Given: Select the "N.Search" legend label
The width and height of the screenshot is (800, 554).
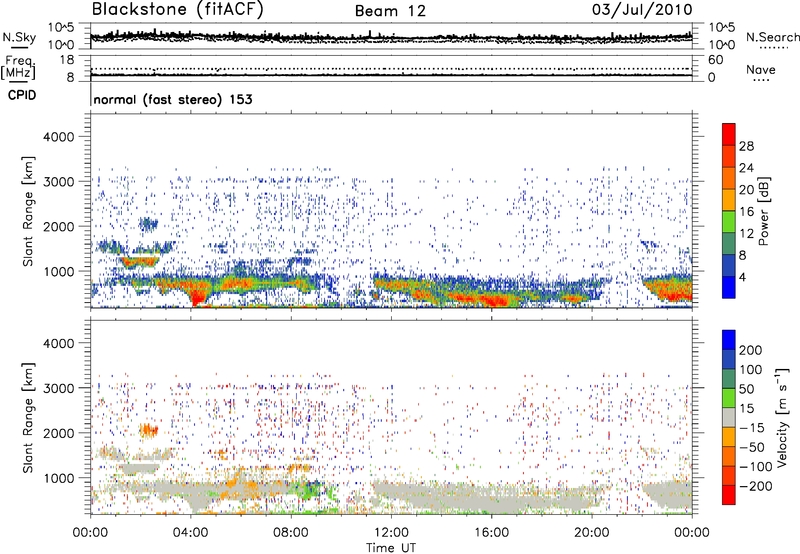Looking at the screenshot, I should (772, 37).
